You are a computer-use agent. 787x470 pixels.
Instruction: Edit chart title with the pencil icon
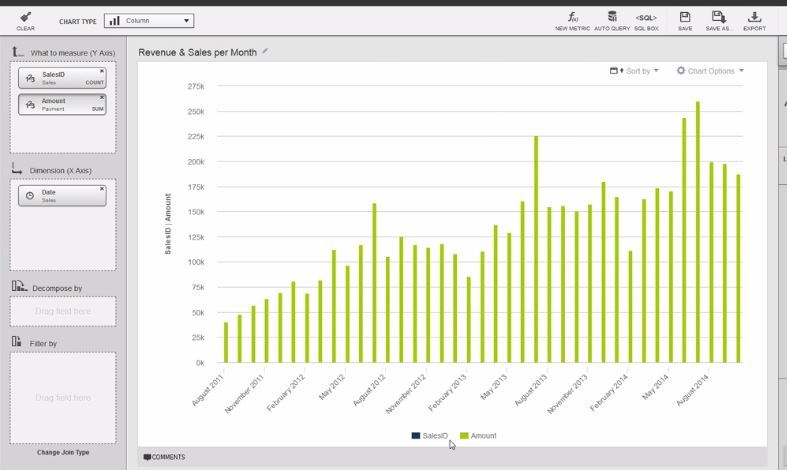(265, 51)
